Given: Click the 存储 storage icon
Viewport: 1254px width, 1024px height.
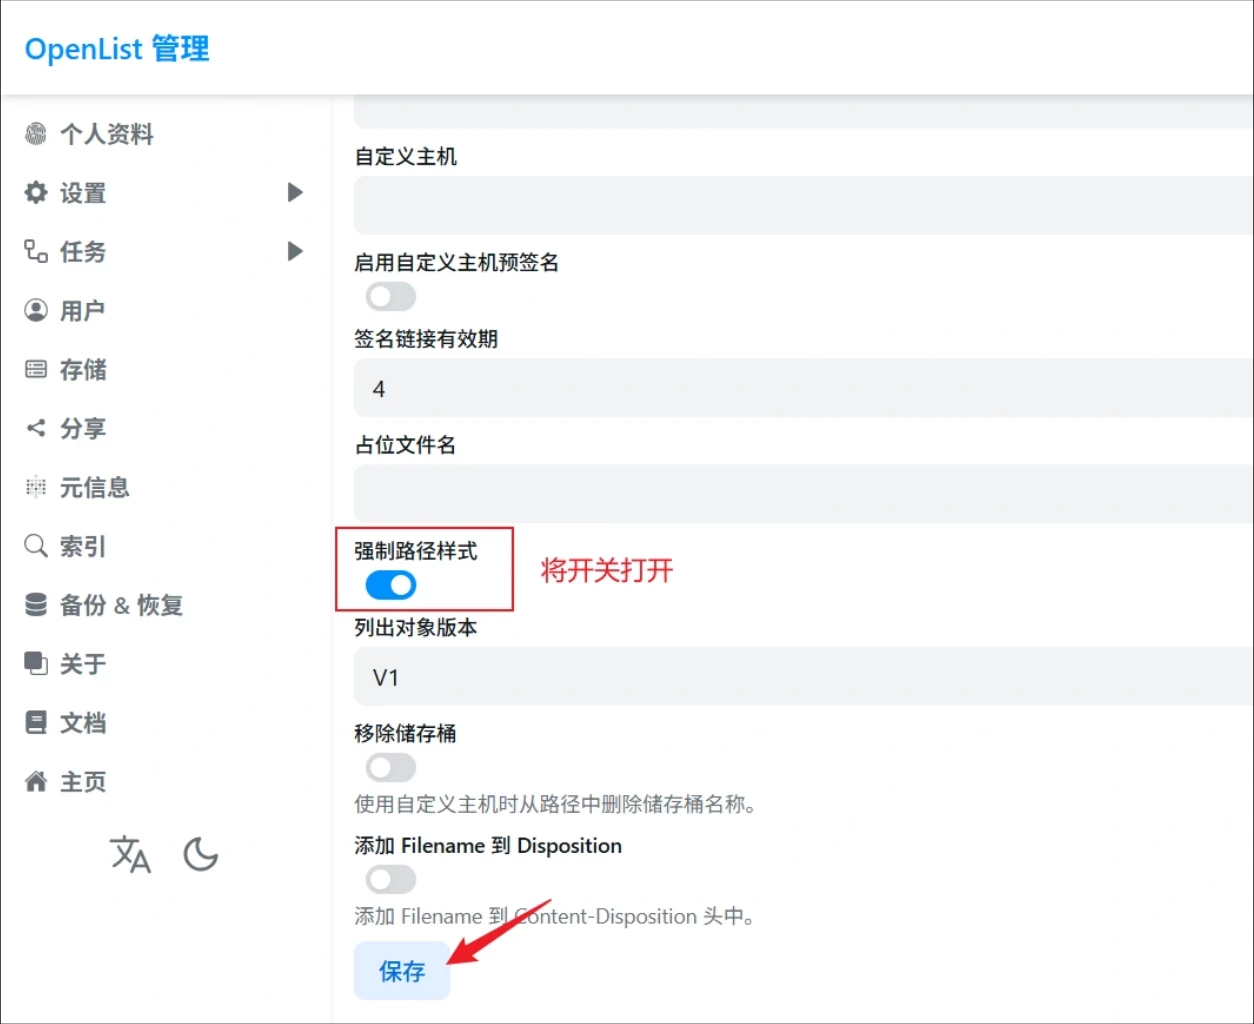Looking at the screenshot, I should (36, 370).
